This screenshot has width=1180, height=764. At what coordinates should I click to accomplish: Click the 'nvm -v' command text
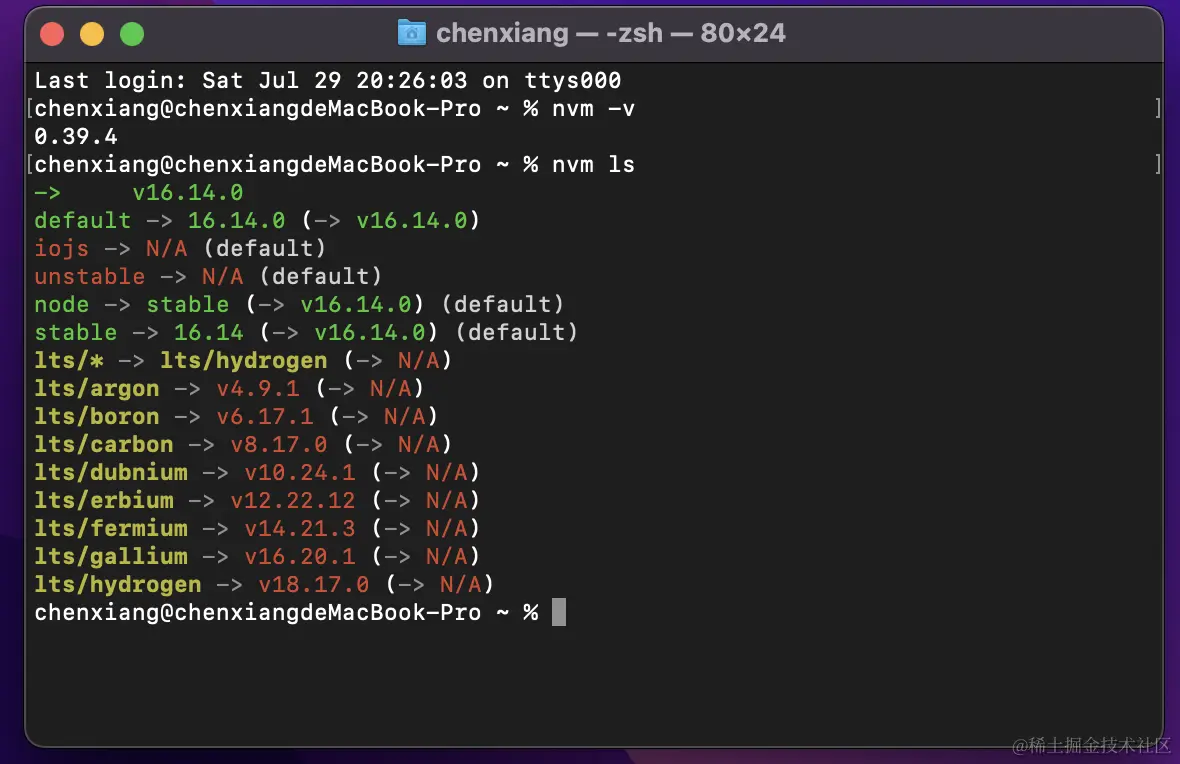(593, 108)
